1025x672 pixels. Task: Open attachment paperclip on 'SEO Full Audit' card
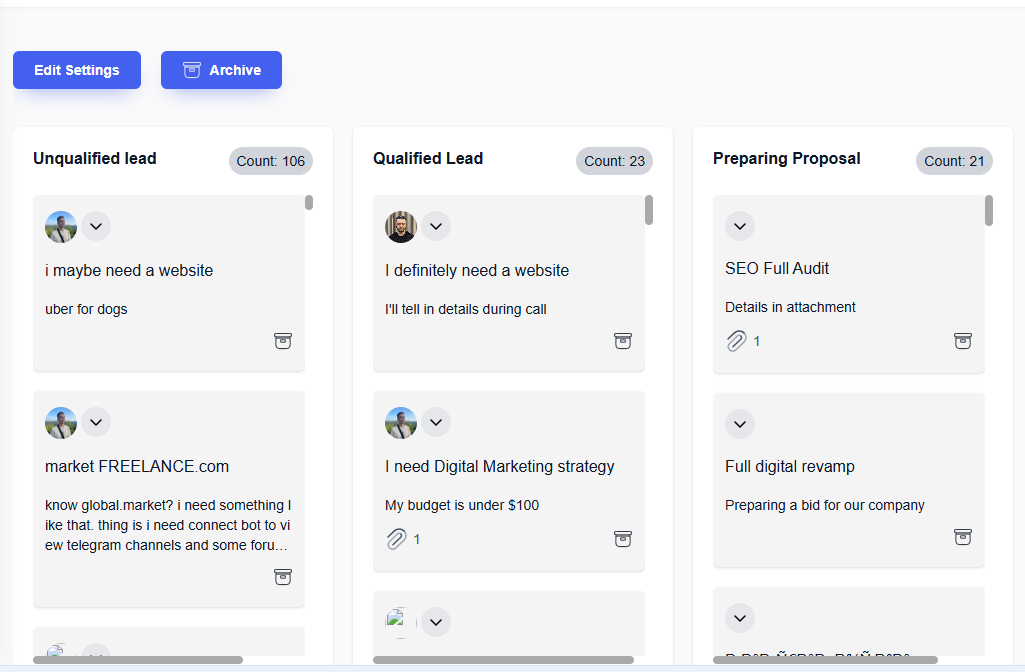click(736, 341)
